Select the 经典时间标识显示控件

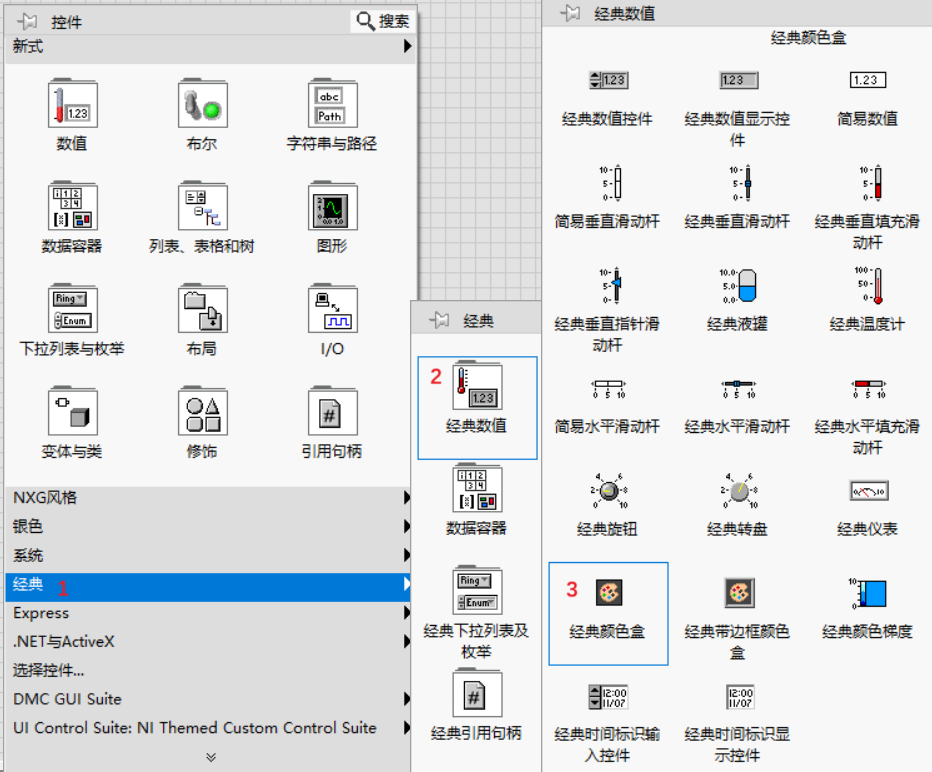click(739, 696)
